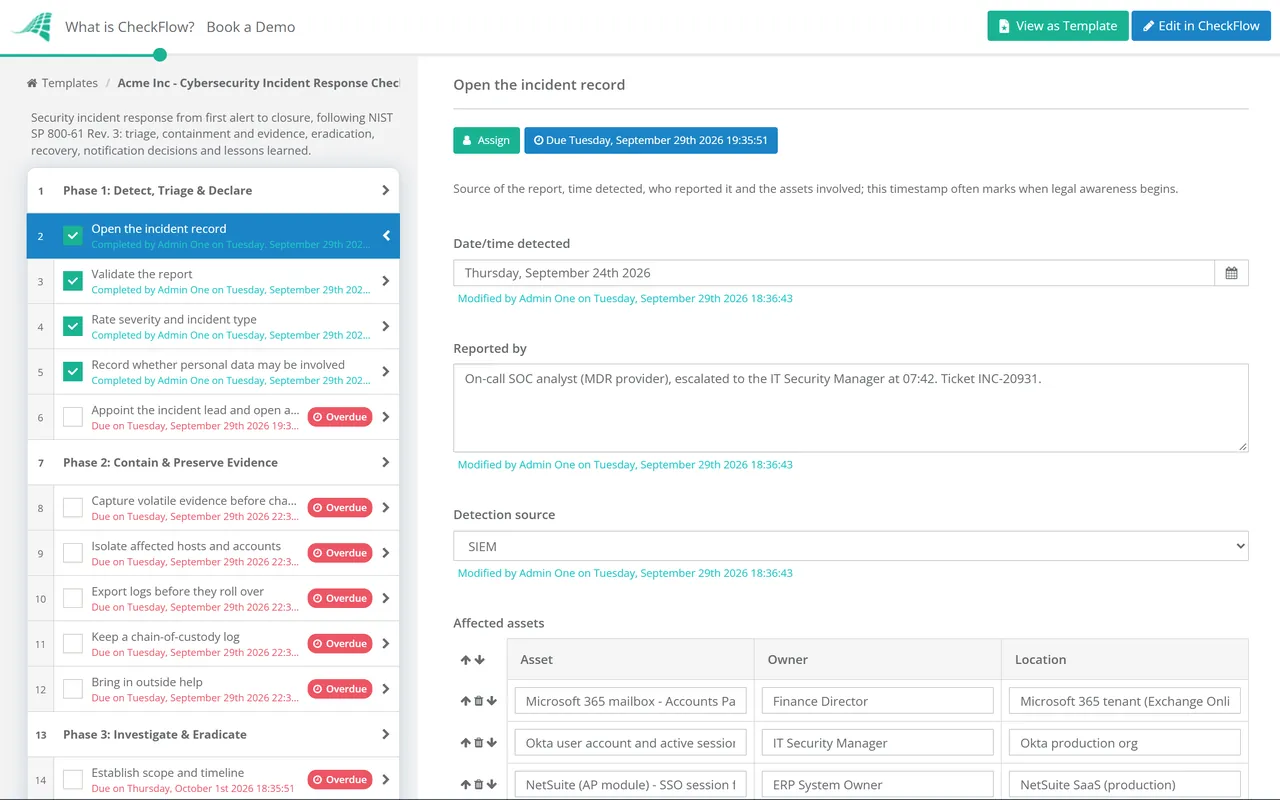Expand Phase 2: Contain & Preserve Evidence chevron
Image resolution: width=1280 pixels, height=800 pixels.
pos(386,462)
